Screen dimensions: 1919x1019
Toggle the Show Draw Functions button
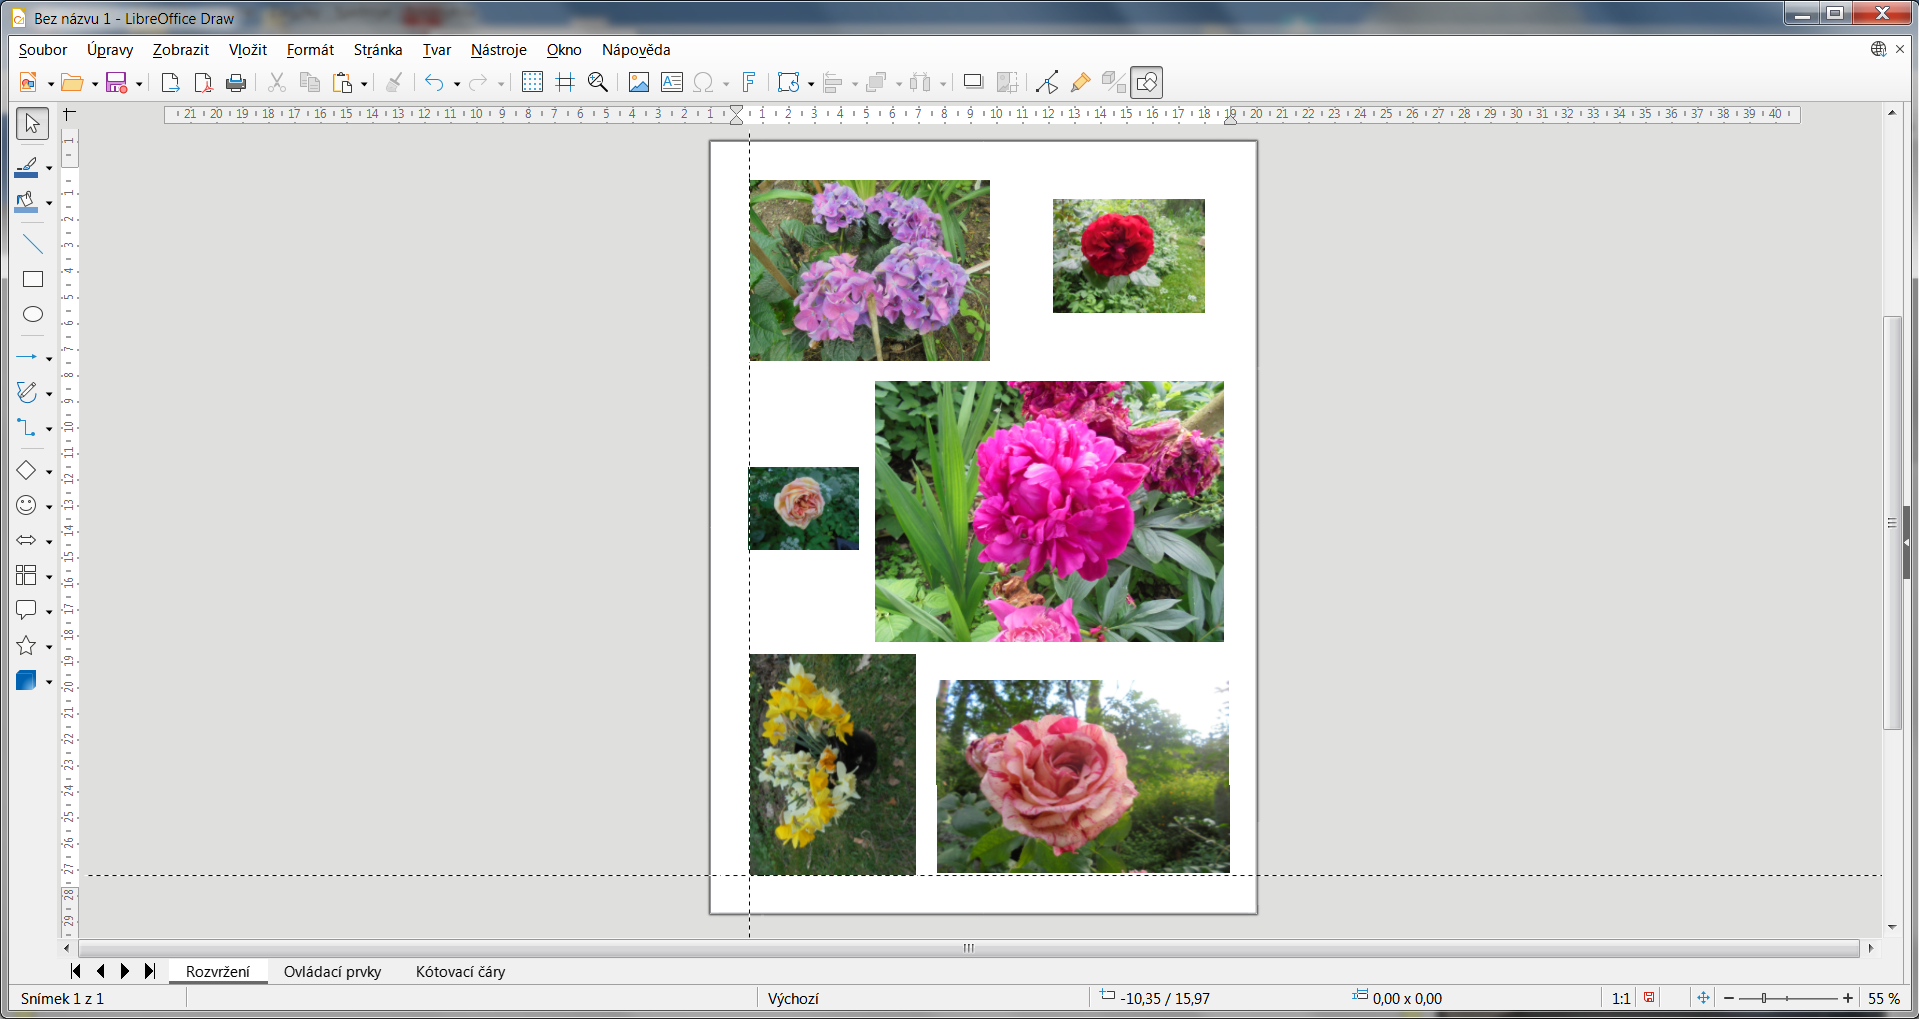(x=1147, y=83)
